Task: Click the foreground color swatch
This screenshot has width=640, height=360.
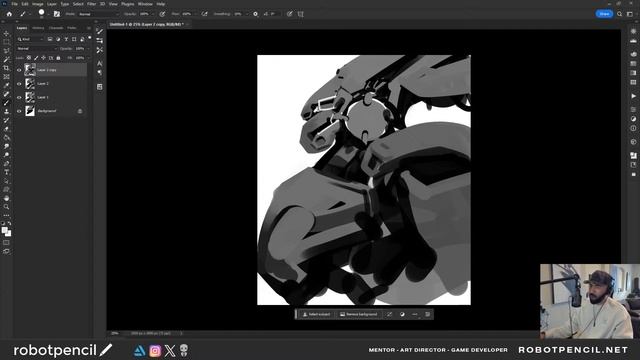Action: point(4,231)
